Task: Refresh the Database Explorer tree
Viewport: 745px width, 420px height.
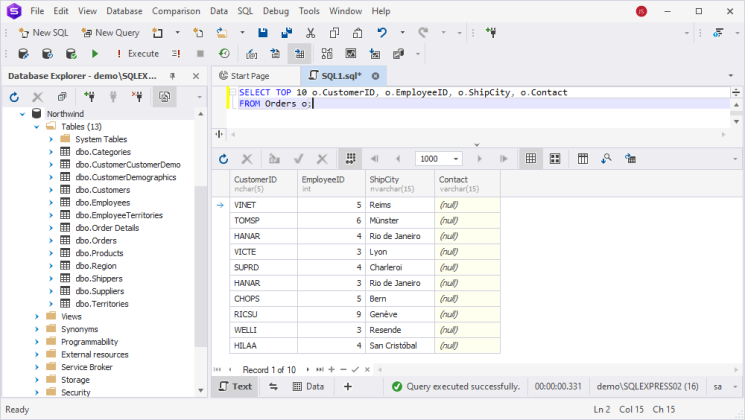Action: (x=14, y=97)
